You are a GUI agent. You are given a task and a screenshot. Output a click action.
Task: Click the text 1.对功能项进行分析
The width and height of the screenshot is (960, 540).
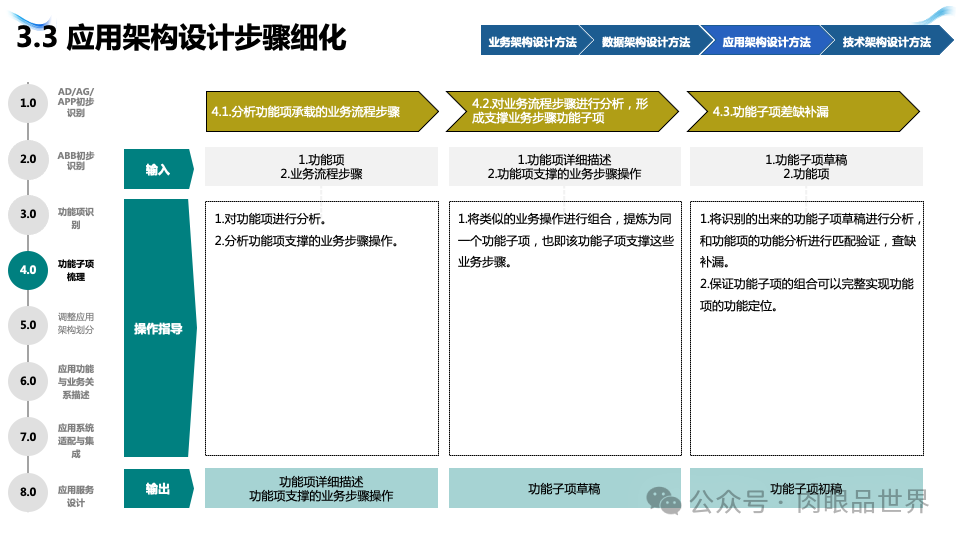(x=270, y=219)
